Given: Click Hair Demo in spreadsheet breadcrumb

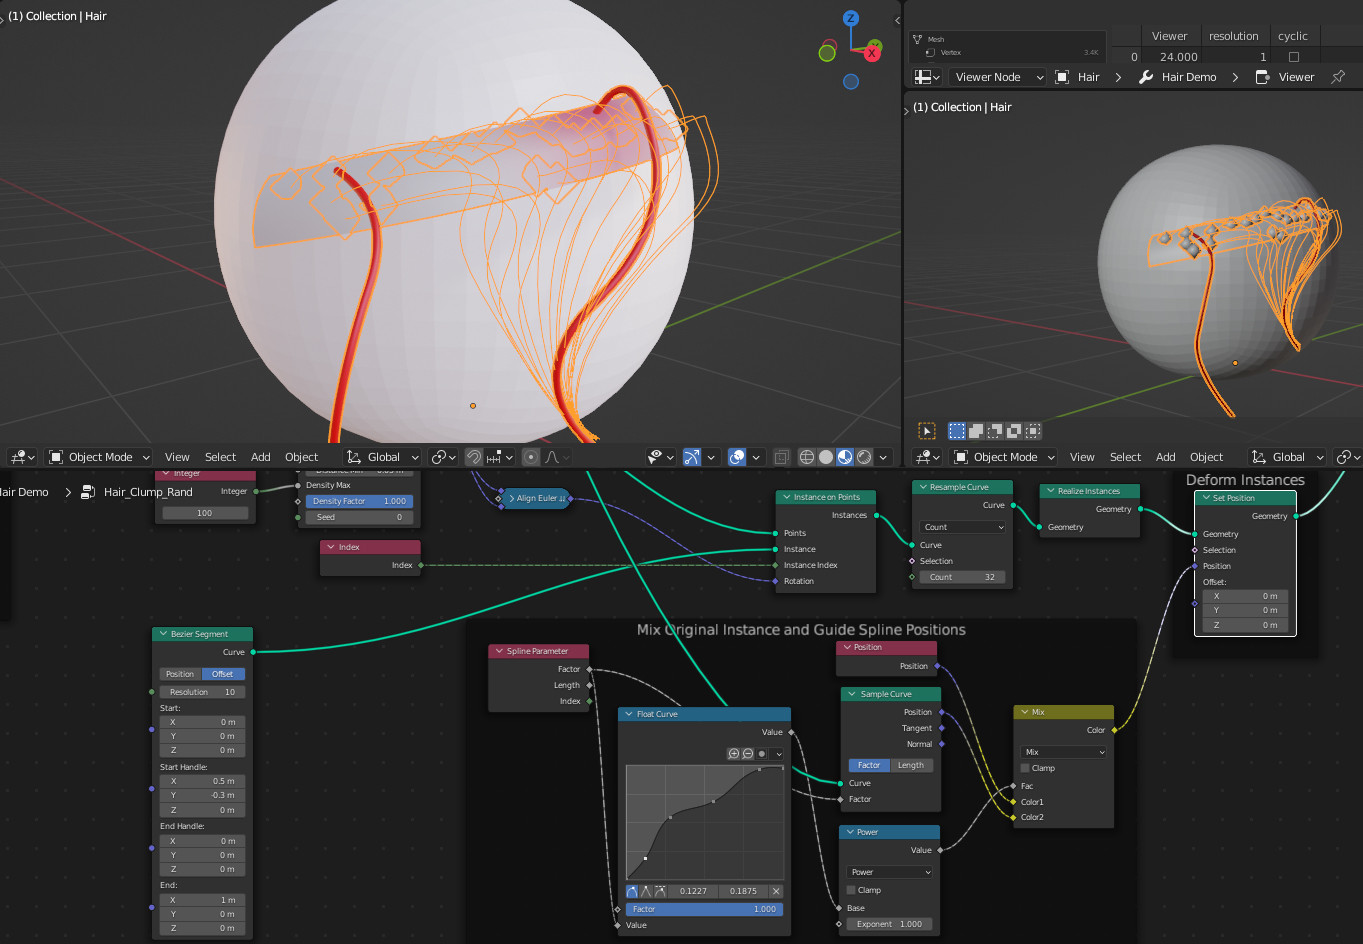Looking at the screenshot, I should [1189, 77].
